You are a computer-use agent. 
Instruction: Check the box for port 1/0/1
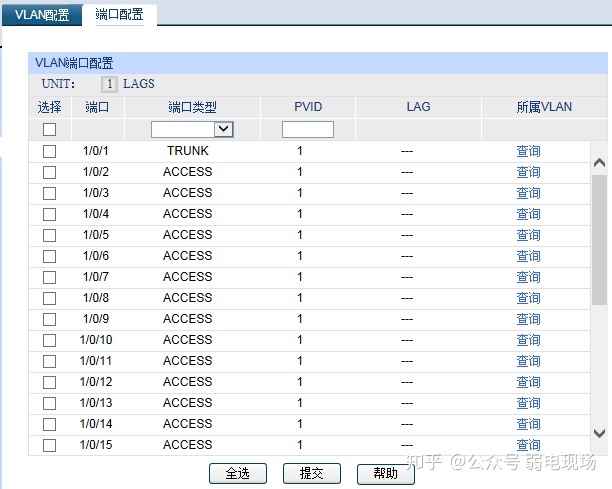(49, 151)
